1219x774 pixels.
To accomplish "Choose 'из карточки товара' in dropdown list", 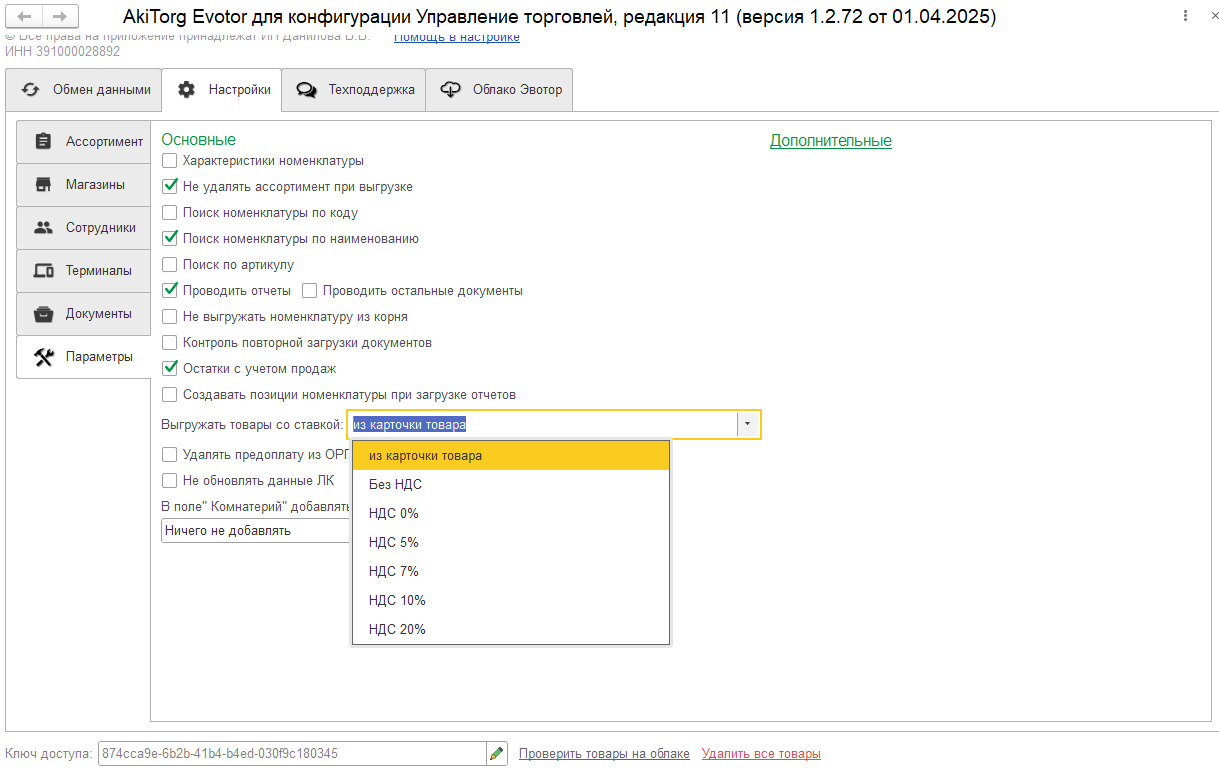I will point(511,456).
